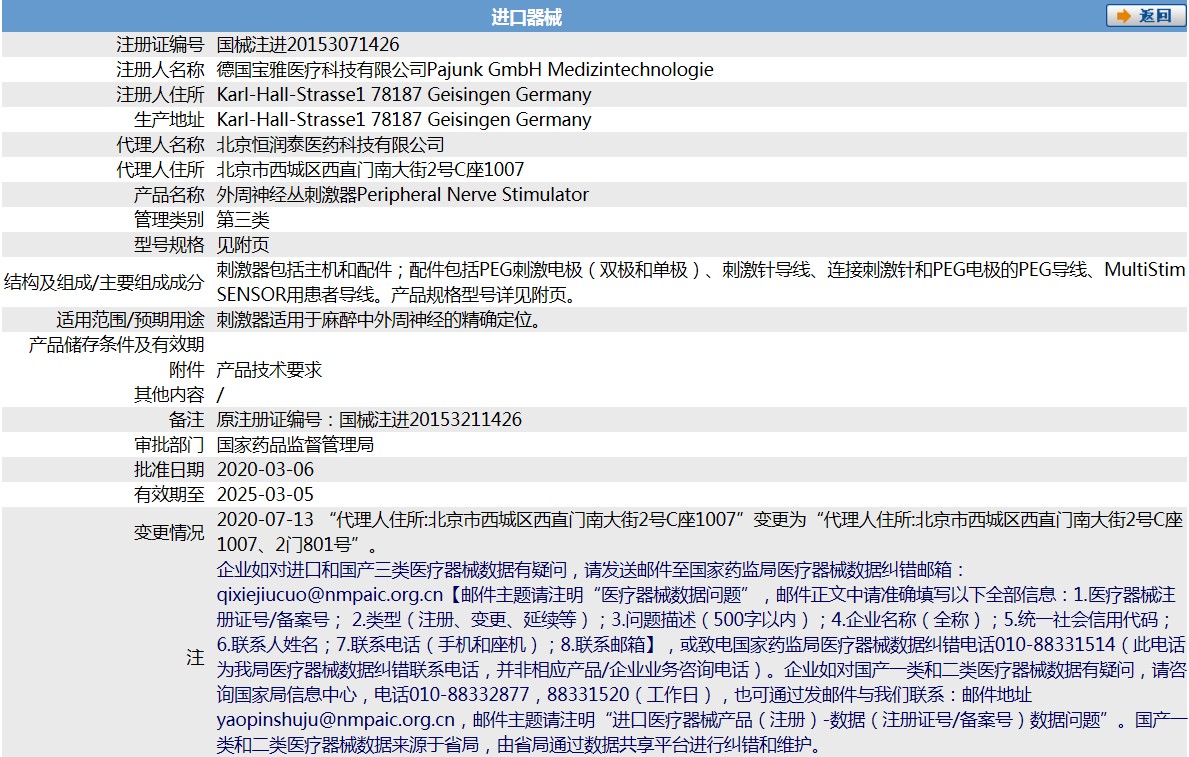This screenshot has width=1189, height=757.
Task: Click the 返回 back button
Action: click(x=1145, y=16)
